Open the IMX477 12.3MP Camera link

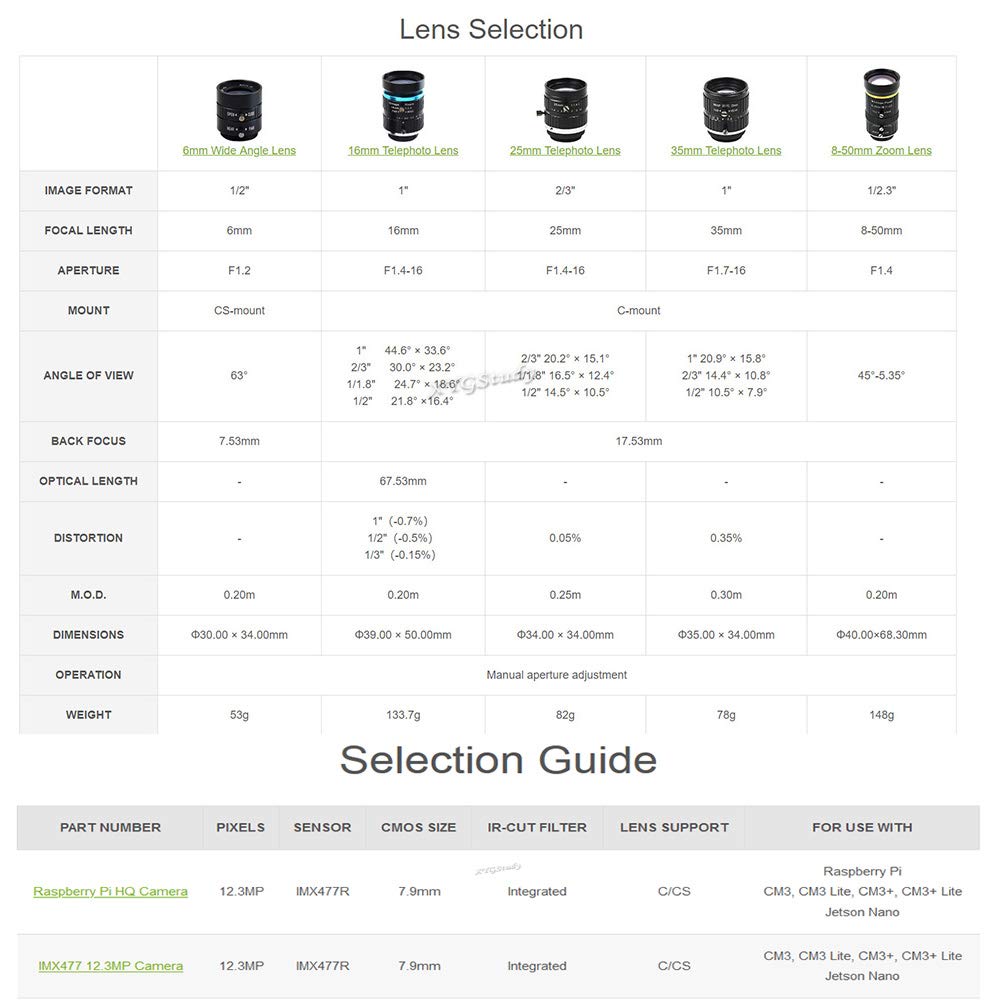click(110, 966)
